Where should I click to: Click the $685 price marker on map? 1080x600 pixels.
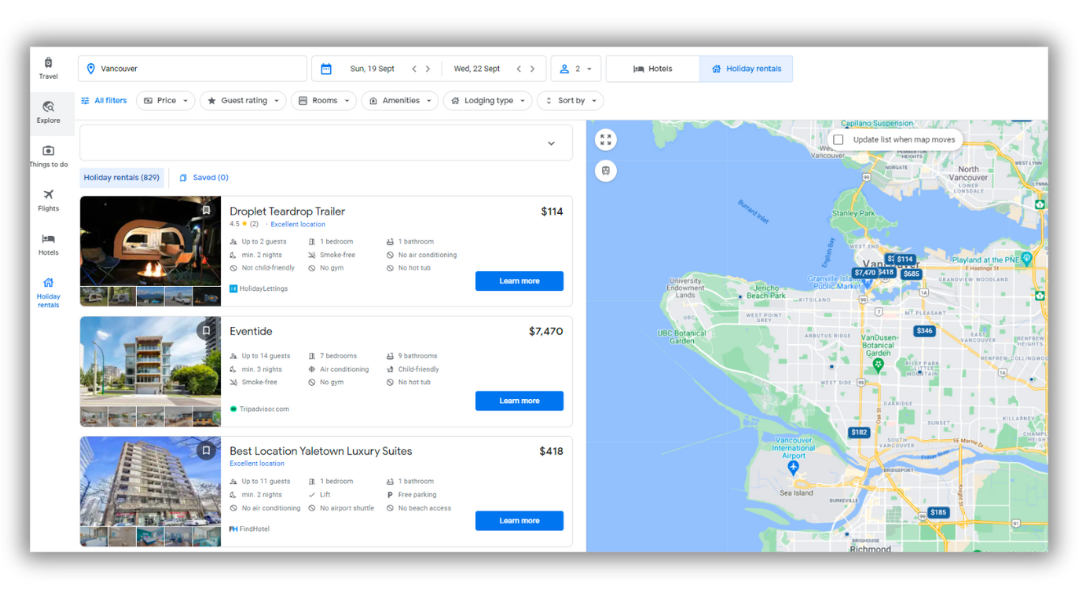coord(911,273)
